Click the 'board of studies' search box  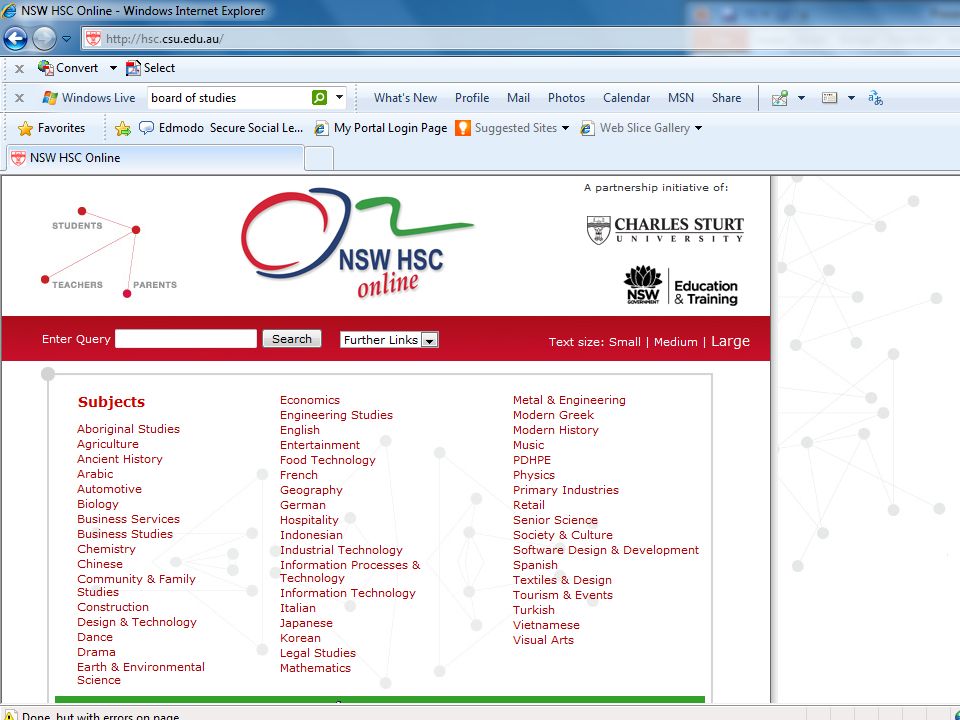pos(229,98)
